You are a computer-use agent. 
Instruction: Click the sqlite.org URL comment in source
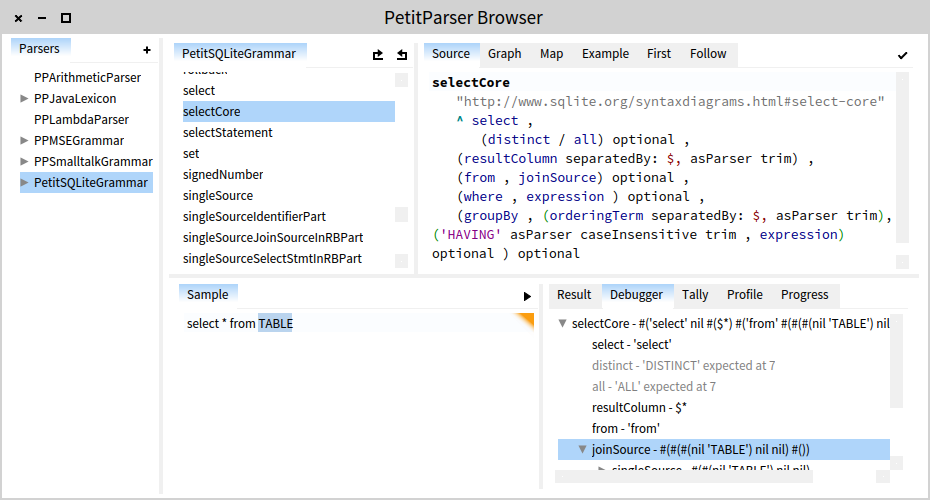pyautogui.click(x=670, y=101)
